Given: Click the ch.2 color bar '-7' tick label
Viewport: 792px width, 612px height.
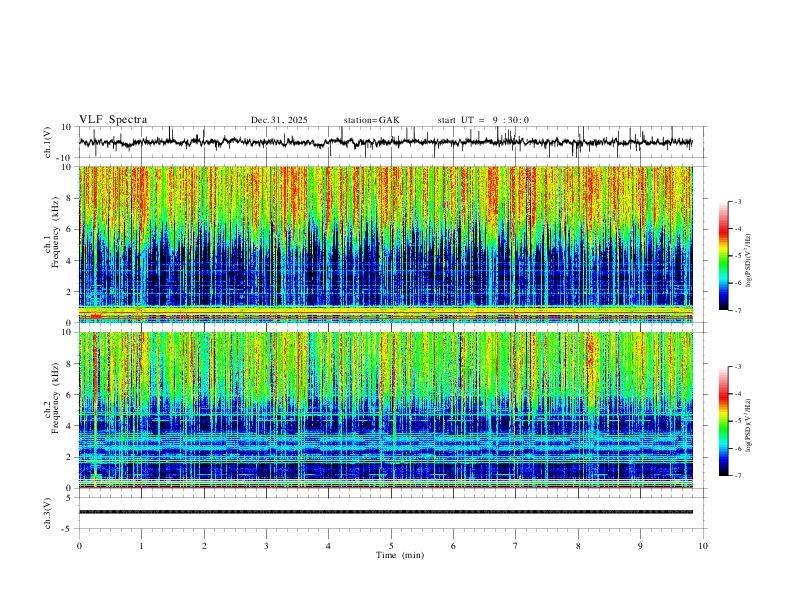Looking at the screenshot, I should coord(737,476).
